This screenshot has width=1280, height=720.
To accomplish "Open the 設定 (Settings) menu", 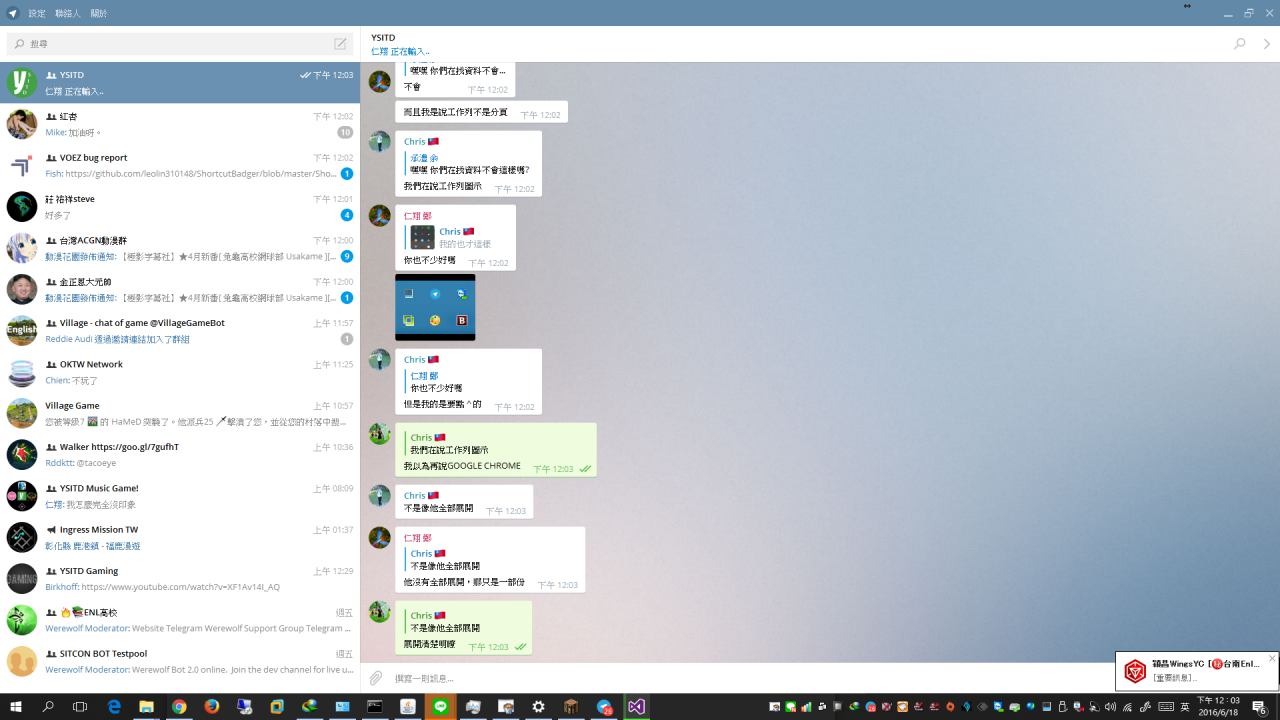I will pyautogui.click(x=37, y=13).
